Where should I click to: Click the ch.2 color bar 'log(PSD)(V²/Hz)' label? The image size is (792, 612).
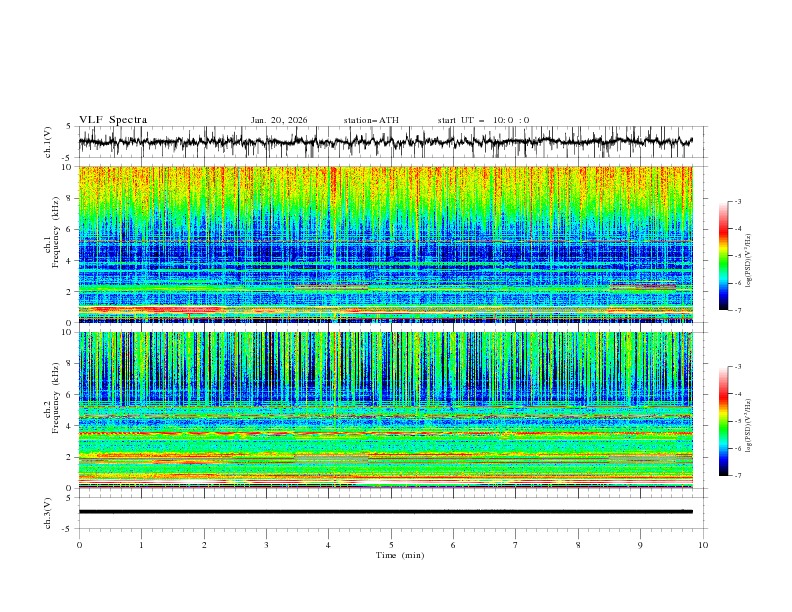coord(749,425)
